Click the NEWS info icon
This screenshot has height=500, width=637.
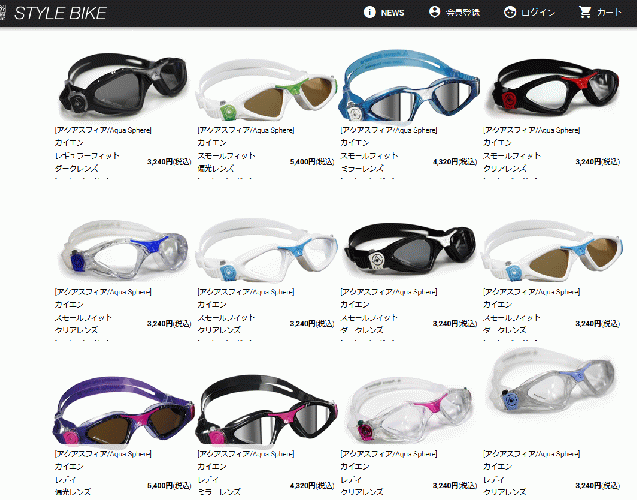click(369, 12)
